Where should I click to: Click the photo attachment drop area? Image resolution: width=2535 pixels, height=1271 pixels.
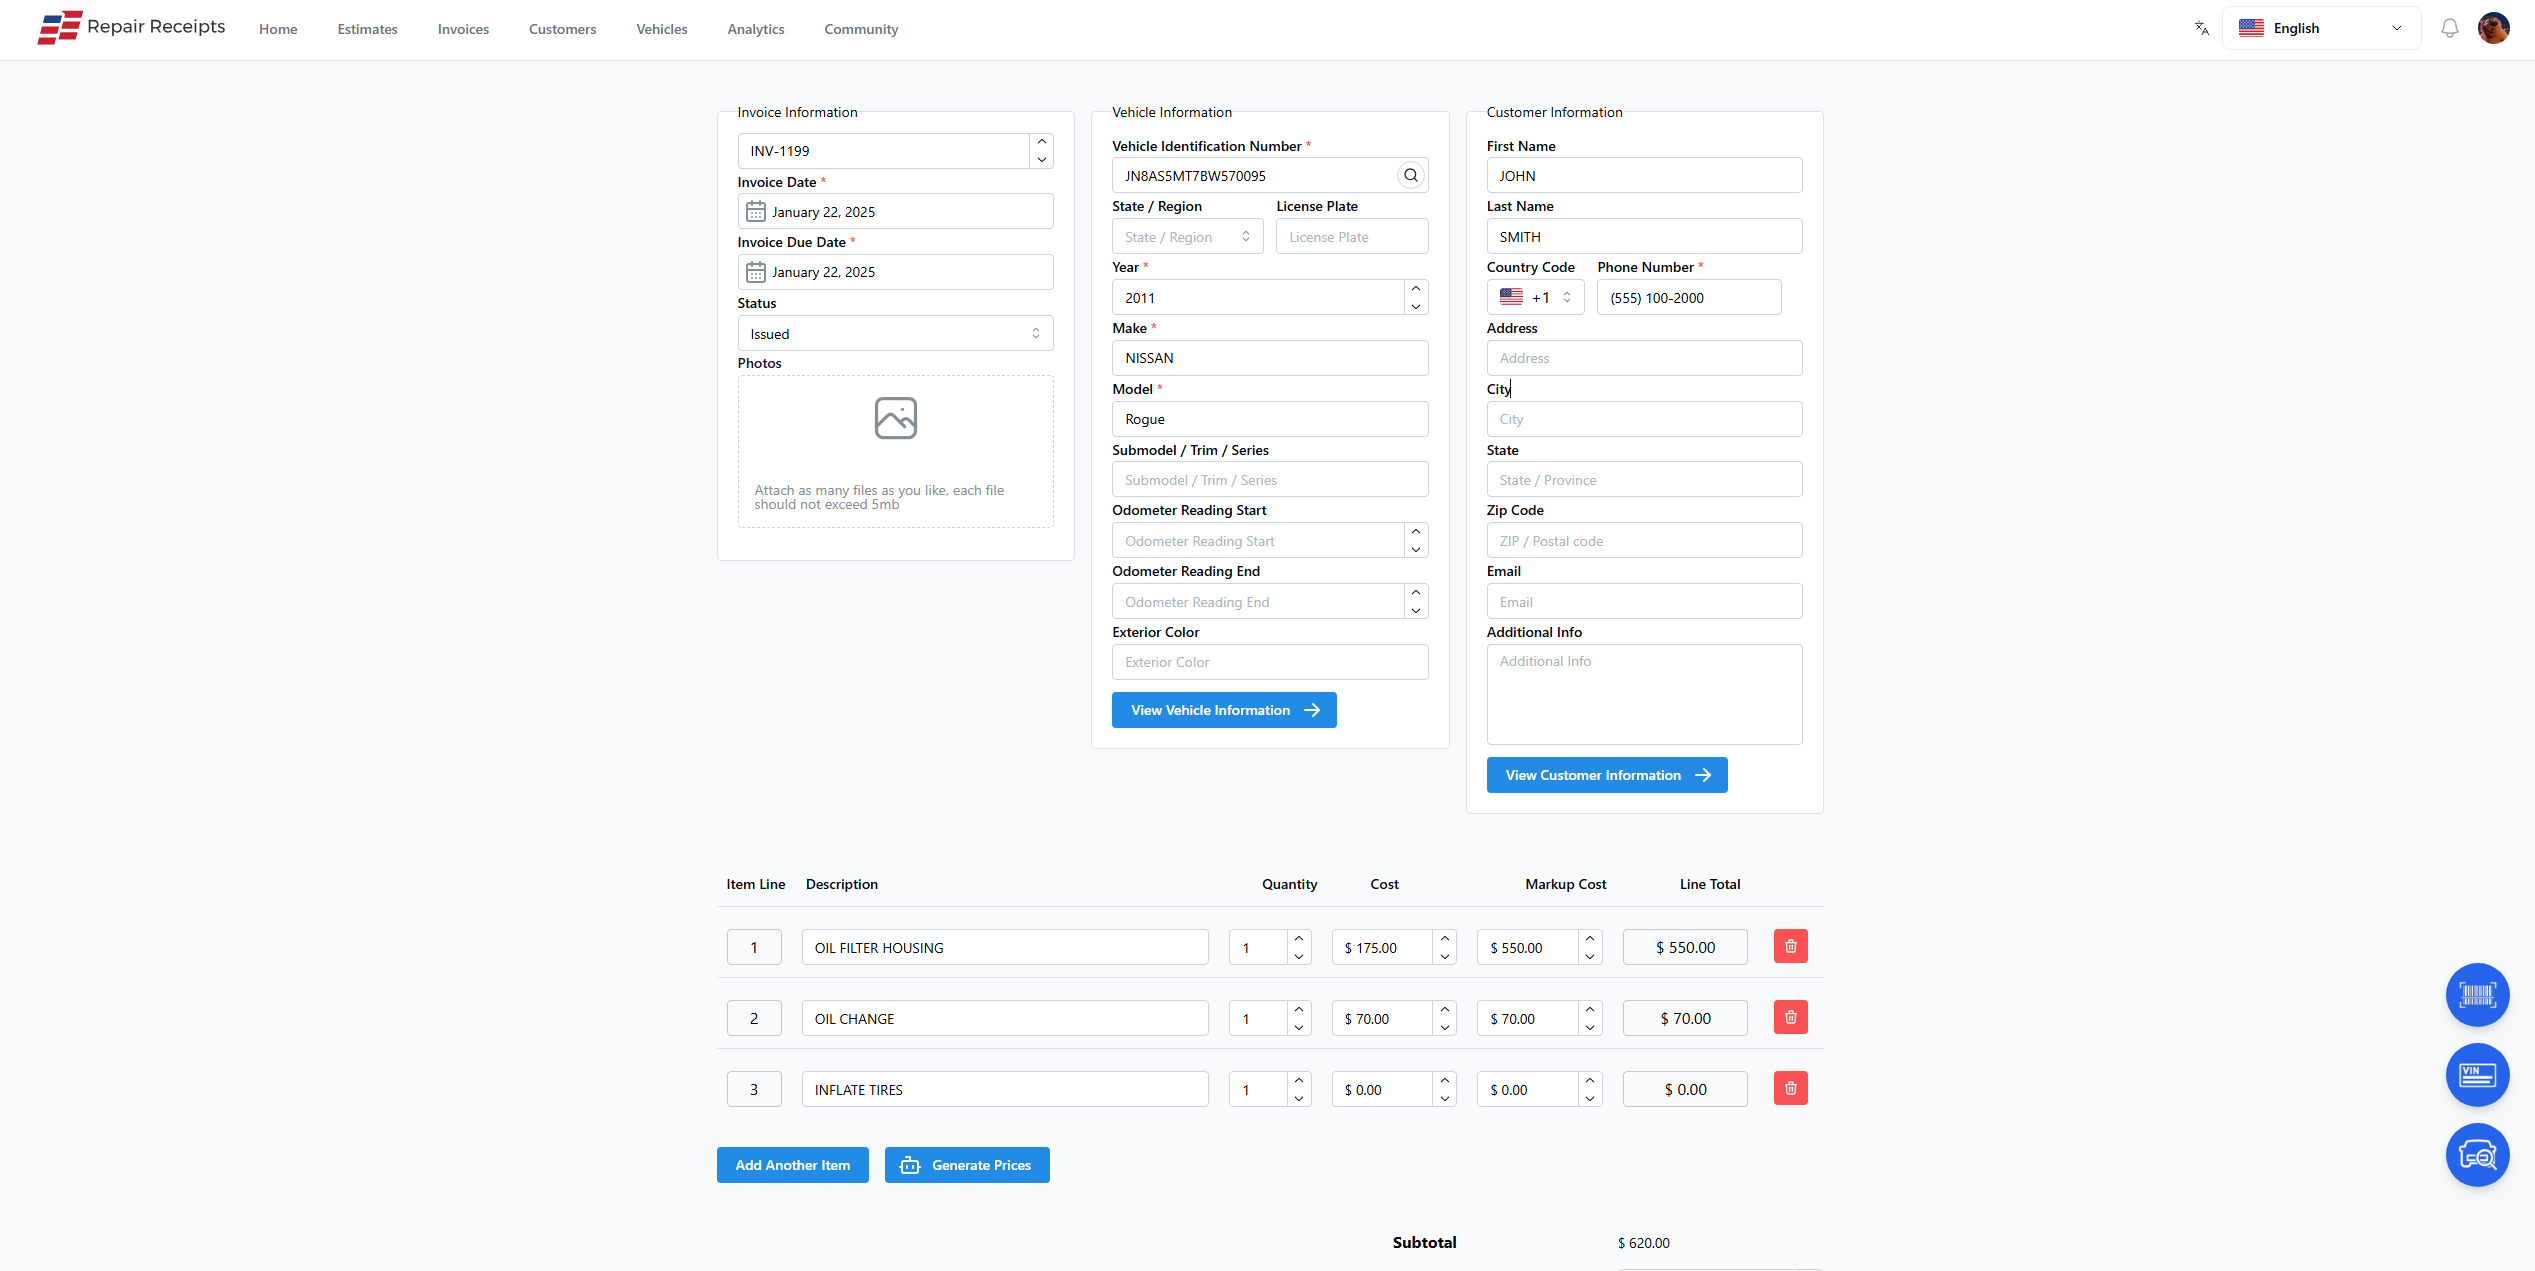(895, 451)
